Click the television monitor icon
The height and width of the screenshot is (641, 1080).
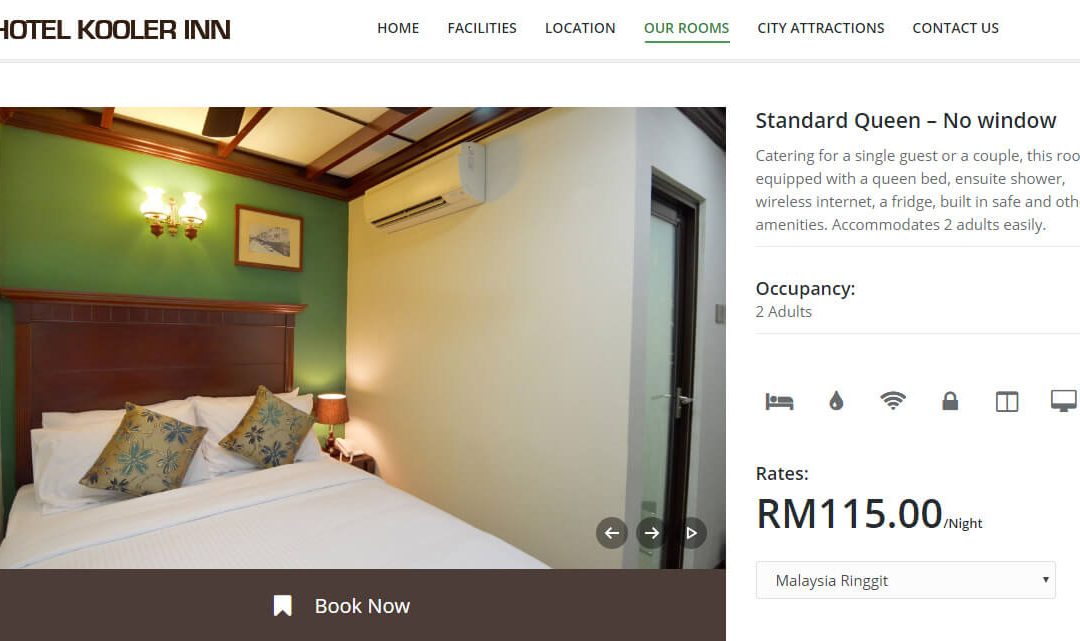coord(1063,401)
